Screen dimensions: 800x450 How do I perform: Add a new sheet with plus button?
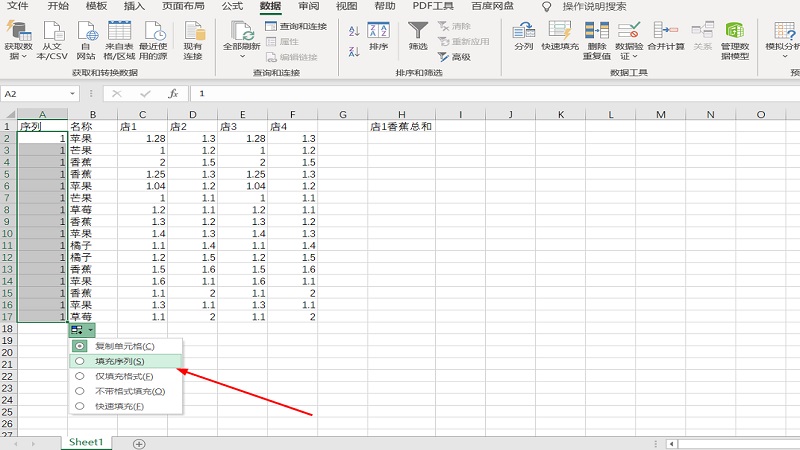point(139,442)
